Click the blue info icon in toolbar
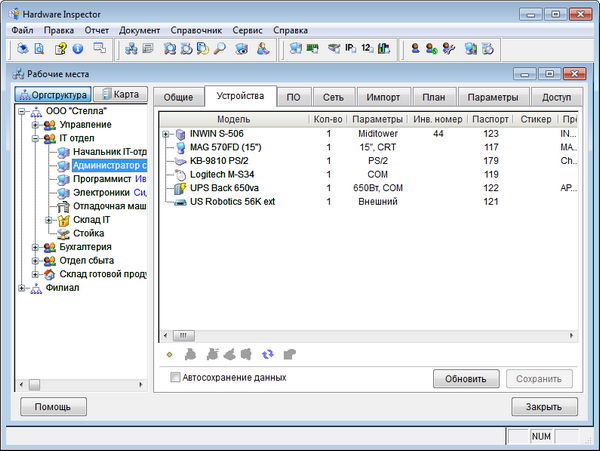Viewport: 600px width, 451px height. coord(77,48)
